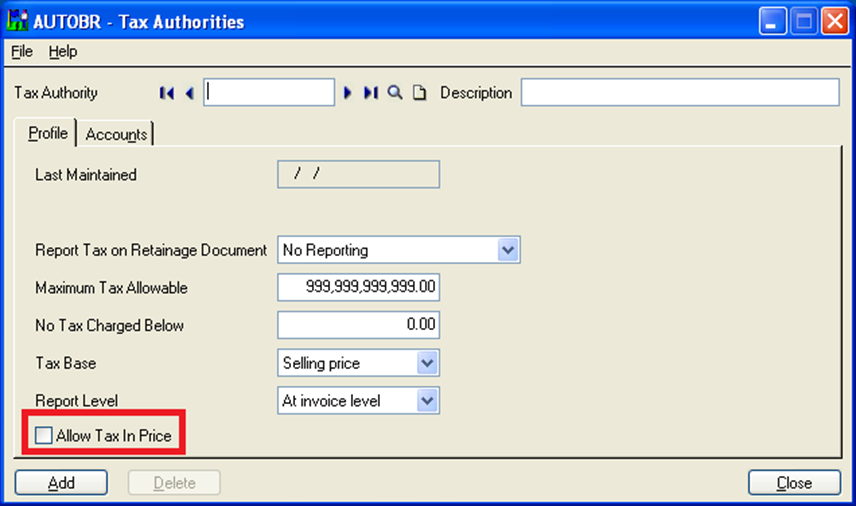Click the No Tax Charged Below field
The height and width of the screenshot is (506, 856).
(358, 325)
